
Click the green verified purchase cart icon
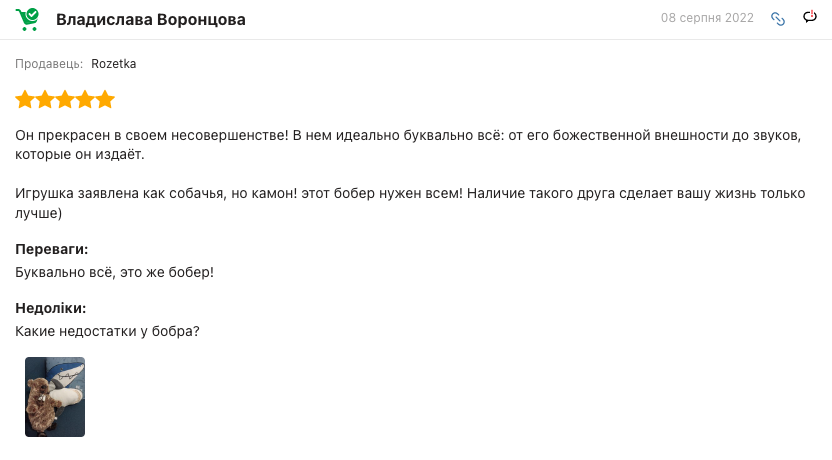(x=27, y=19)
